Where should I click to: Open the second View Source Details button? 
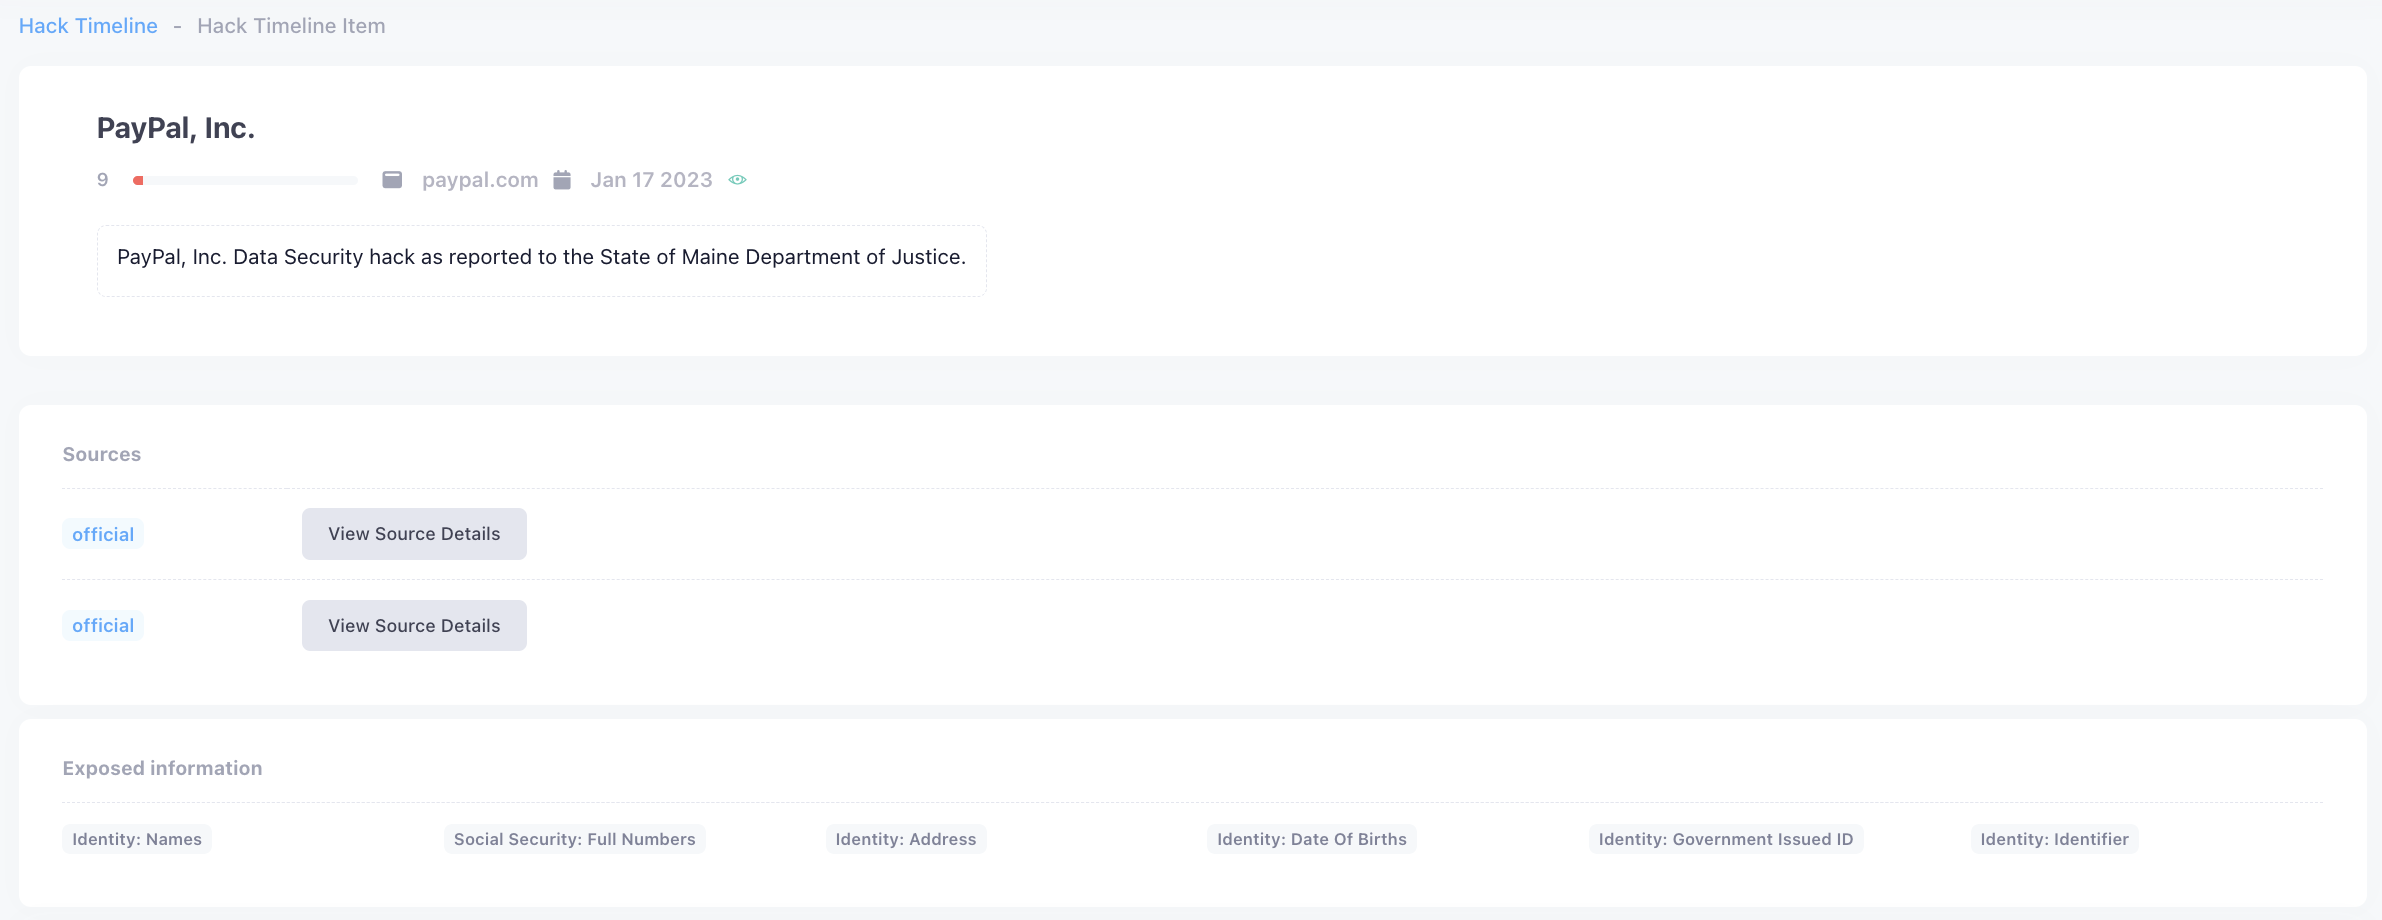click(414, 626)
